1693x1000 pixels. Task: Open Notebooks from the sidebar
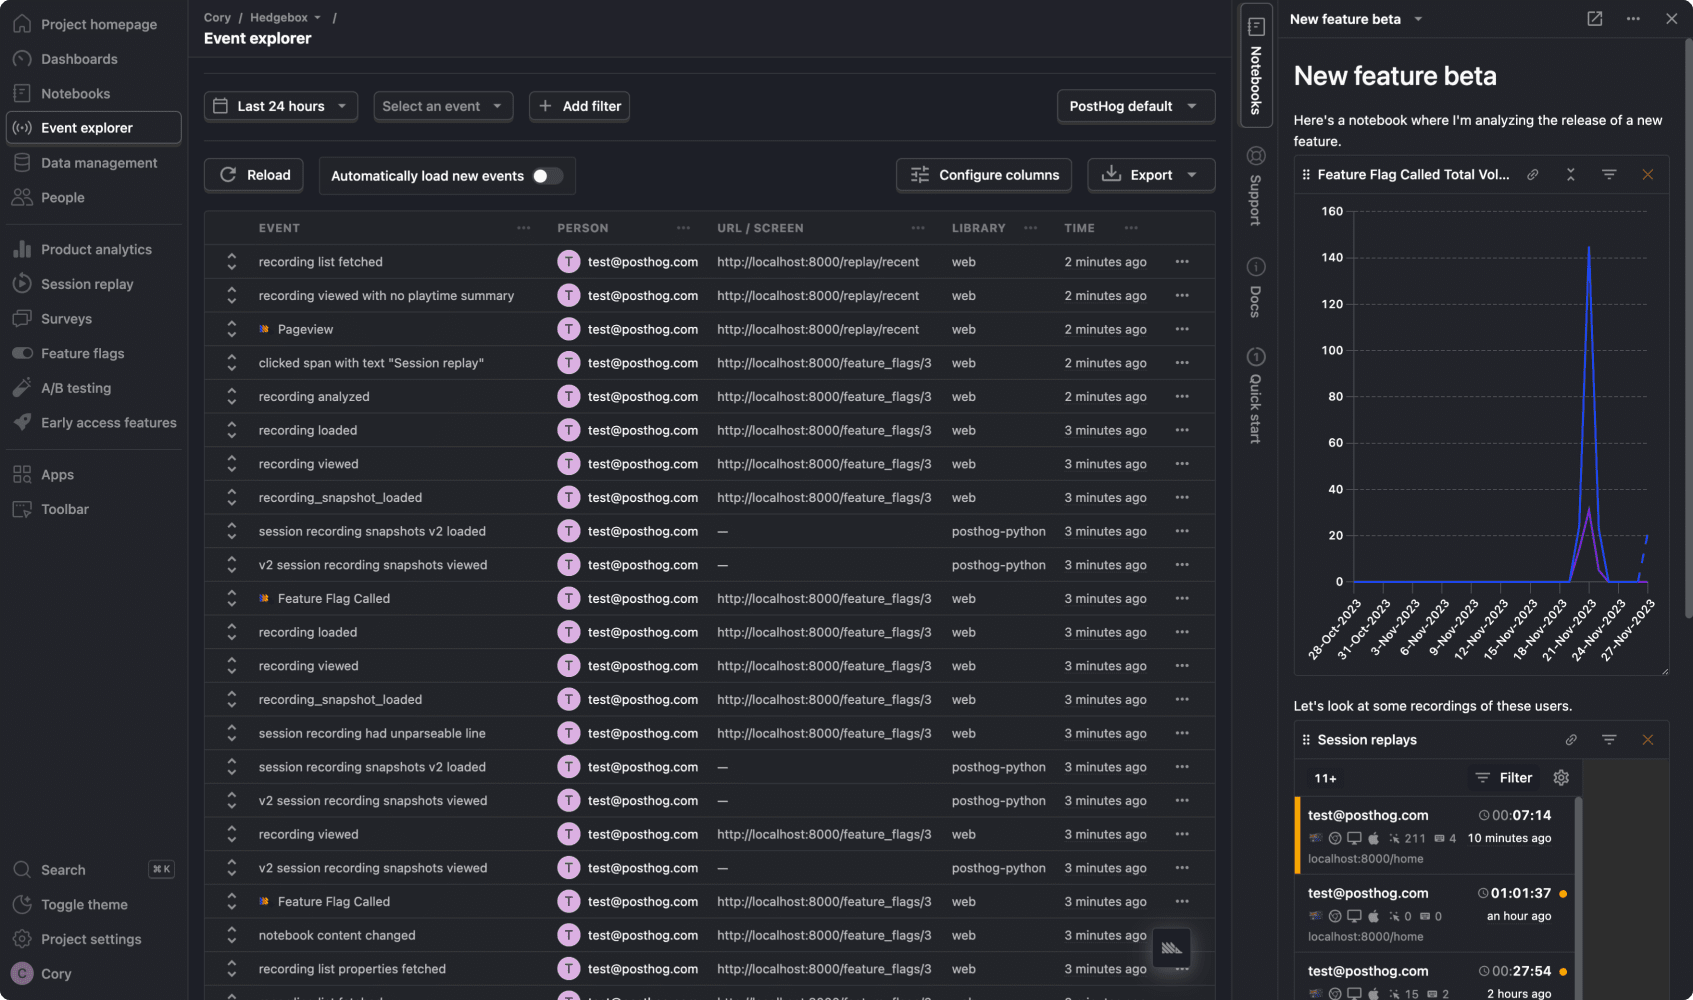point(93,93)
